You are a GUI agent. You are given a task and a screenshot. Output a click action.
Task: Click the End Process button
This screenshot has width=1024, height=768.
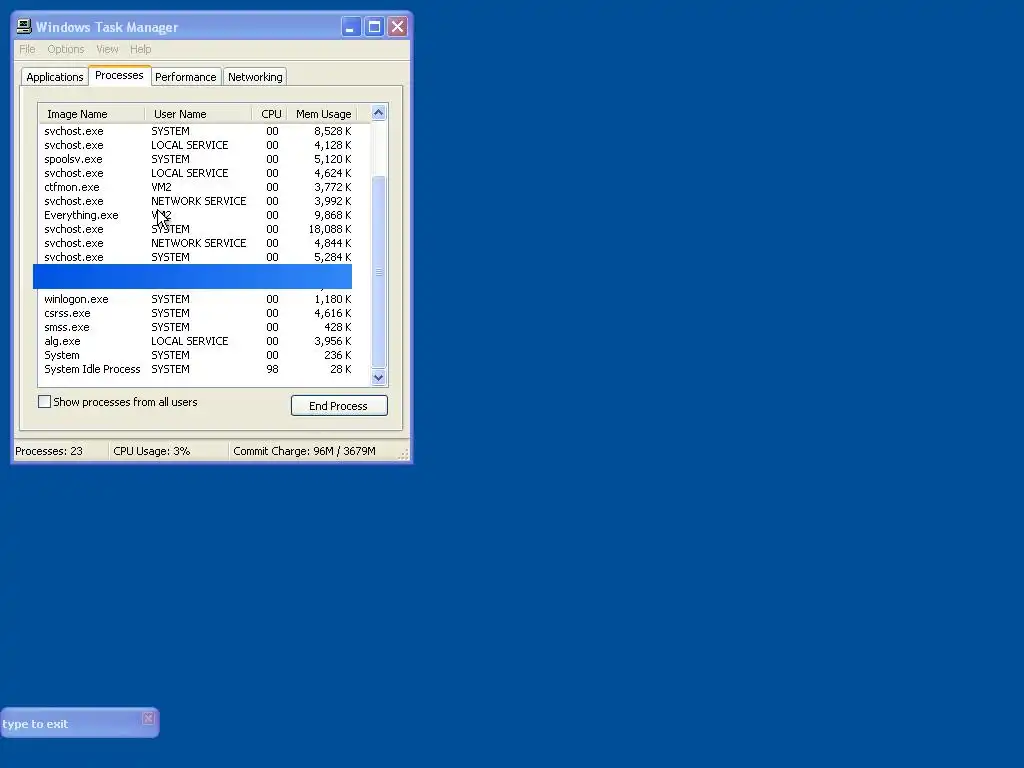(339, 406)
